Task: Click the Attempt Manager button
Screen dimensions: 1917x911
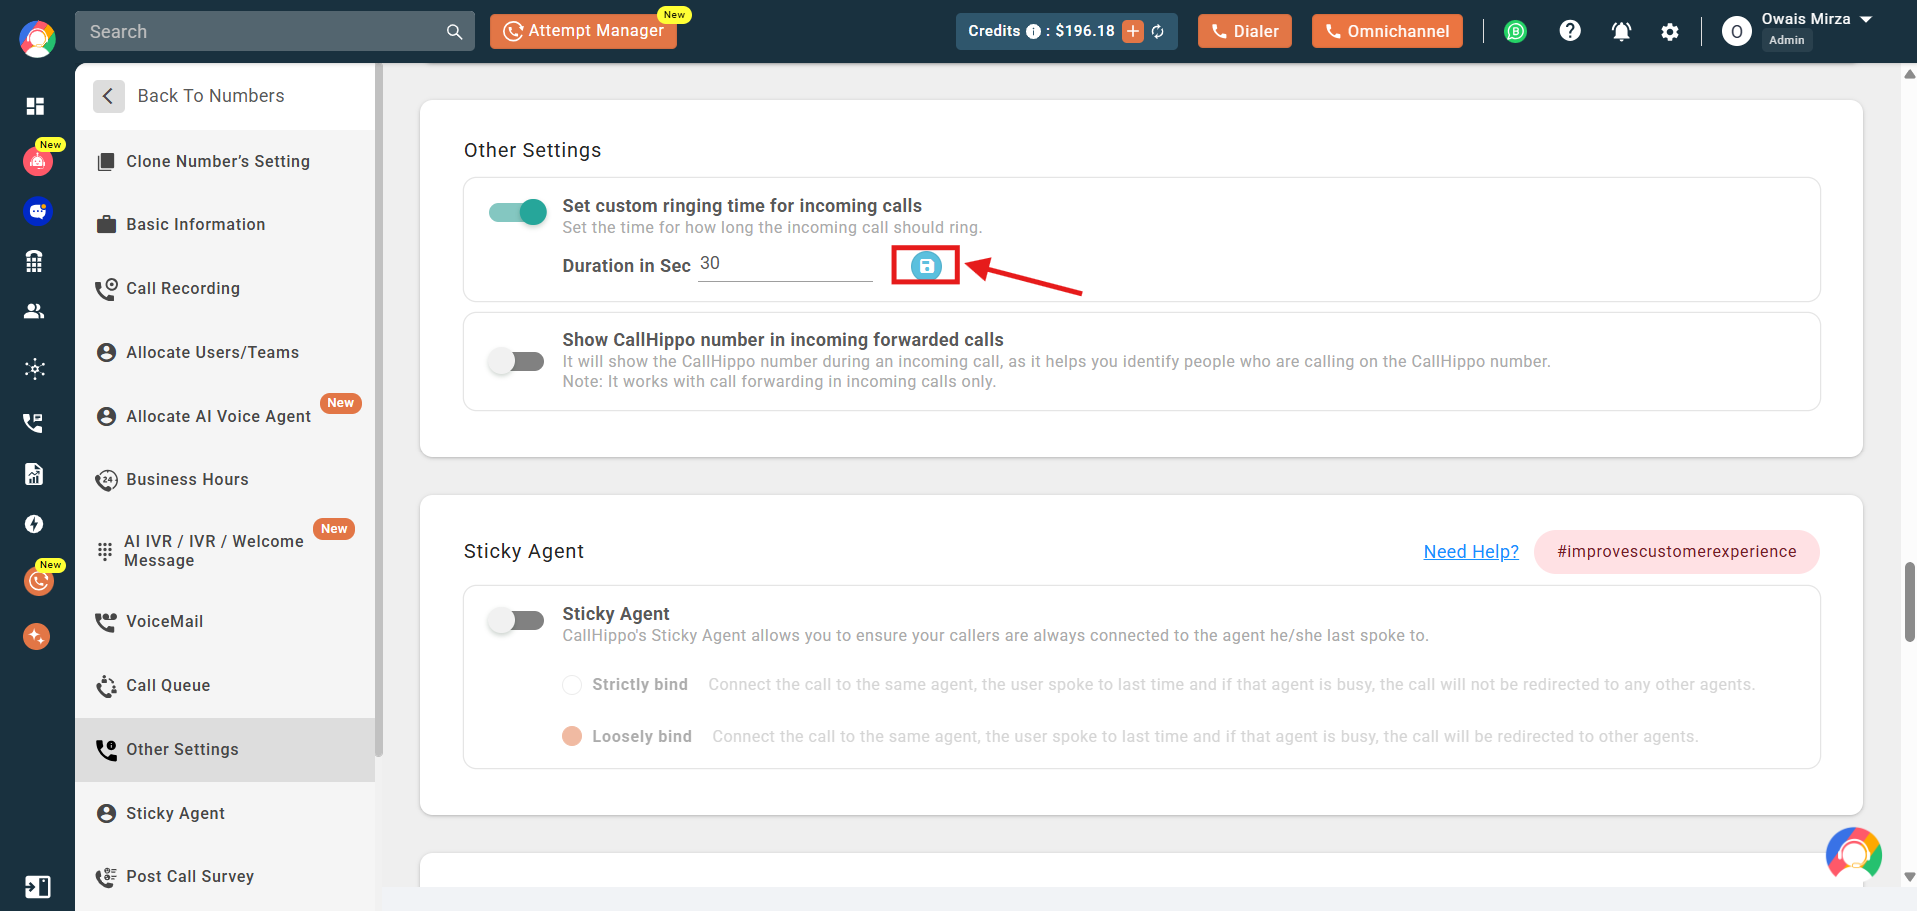Action: [583, 31]
